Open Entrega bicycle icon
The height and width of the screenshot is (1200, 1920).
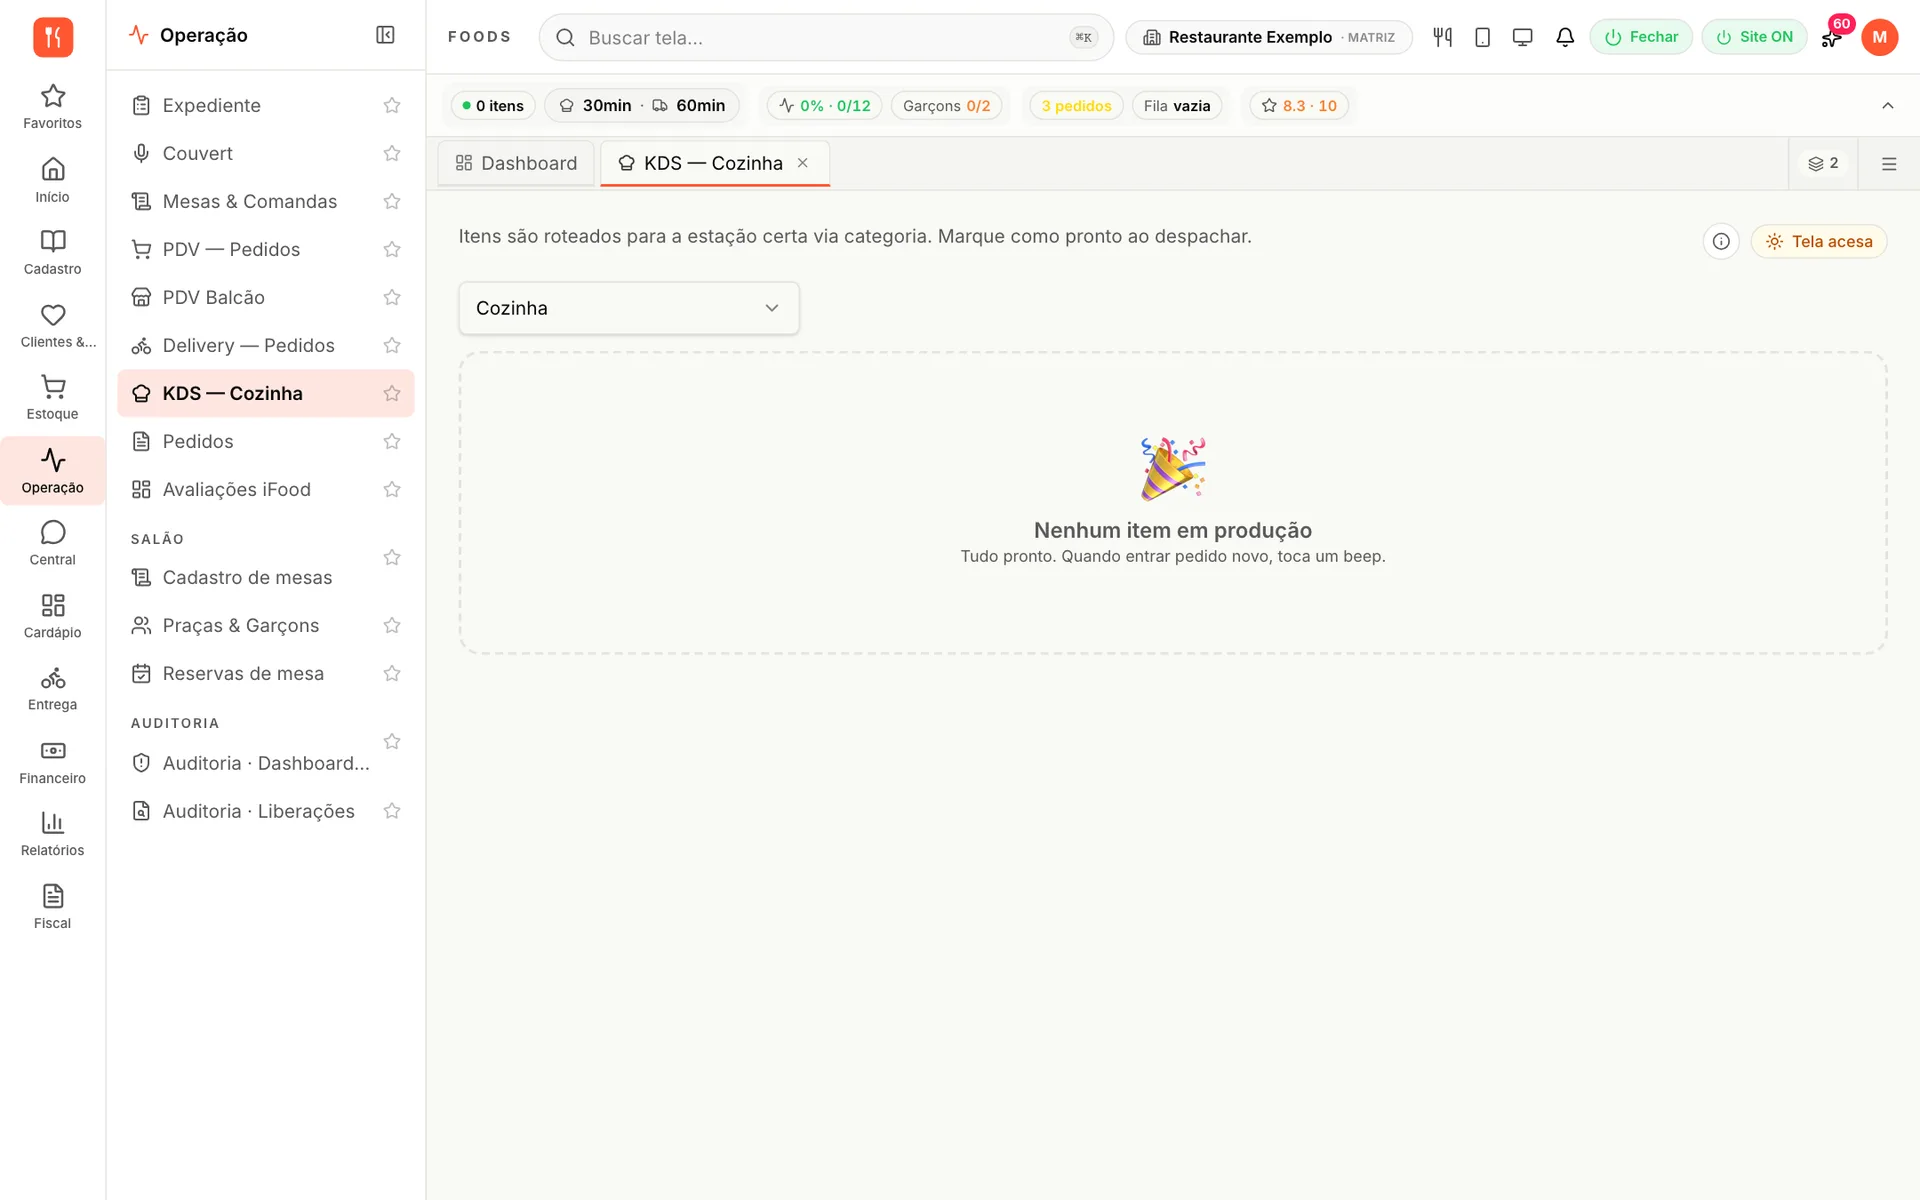click(53, 689)
